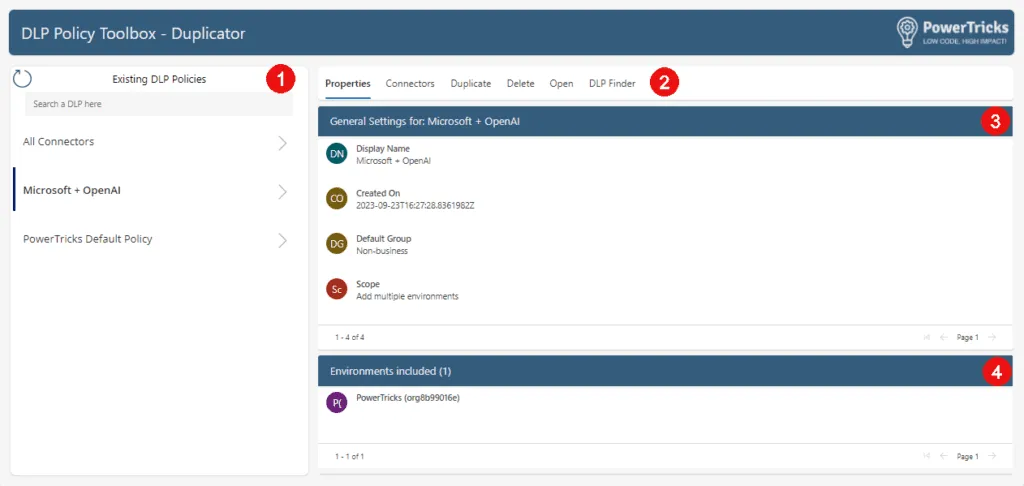Select the Open tab
The height and width of the screenshot is (486, 1024).
(562, 84)
